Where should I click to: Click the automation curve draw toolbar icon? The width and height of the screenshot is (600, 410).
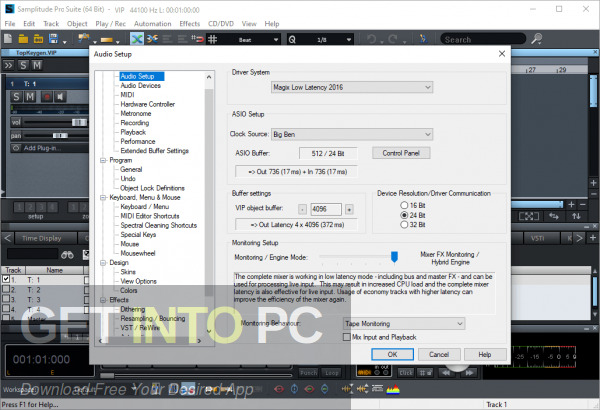click(x=83, y=38)
